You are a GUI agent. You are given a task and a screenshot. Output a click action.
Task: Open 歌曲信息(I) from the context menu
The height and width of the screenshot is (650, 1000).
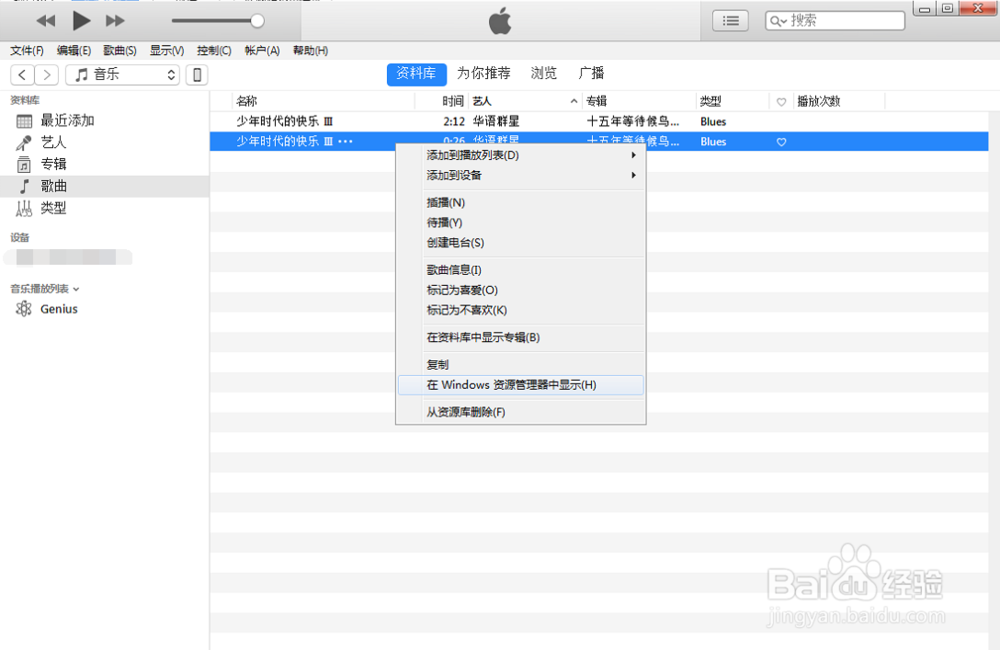coord(521,270)
